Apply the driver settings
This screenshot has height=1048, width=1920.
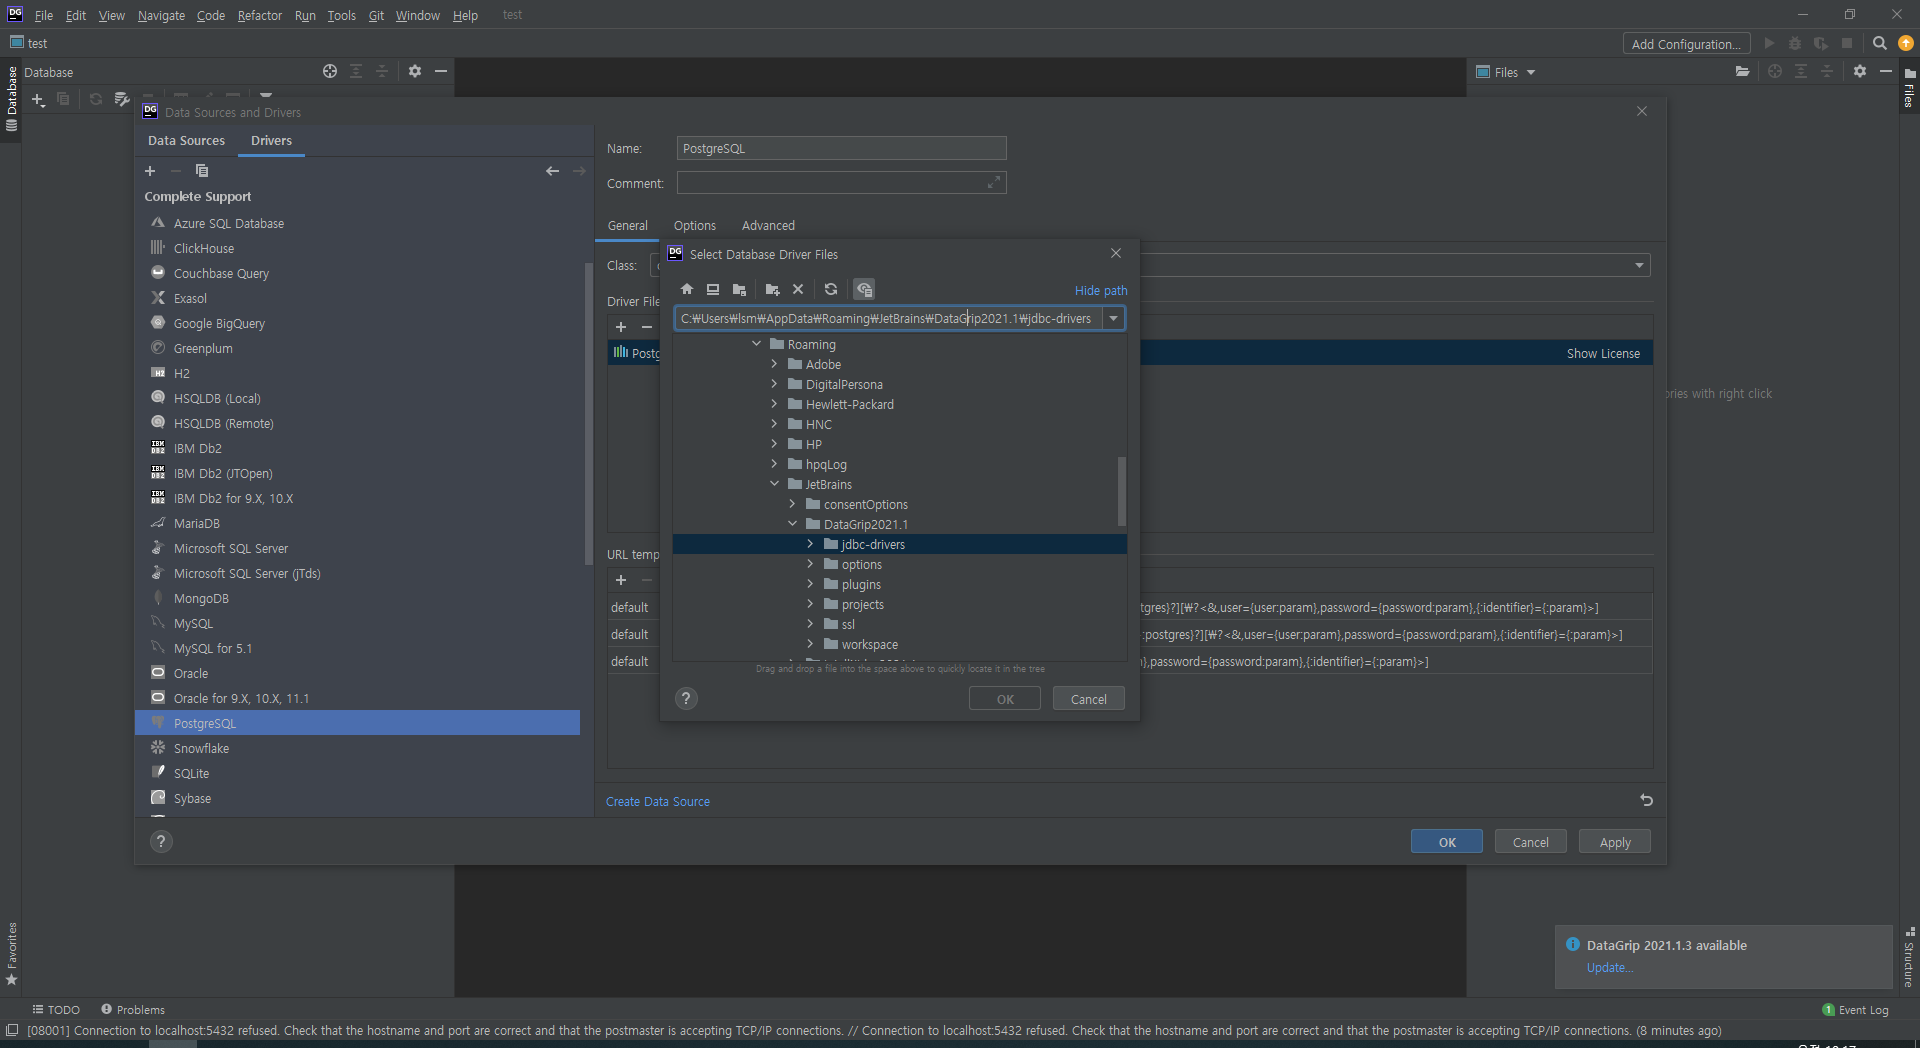[1614, 842]
